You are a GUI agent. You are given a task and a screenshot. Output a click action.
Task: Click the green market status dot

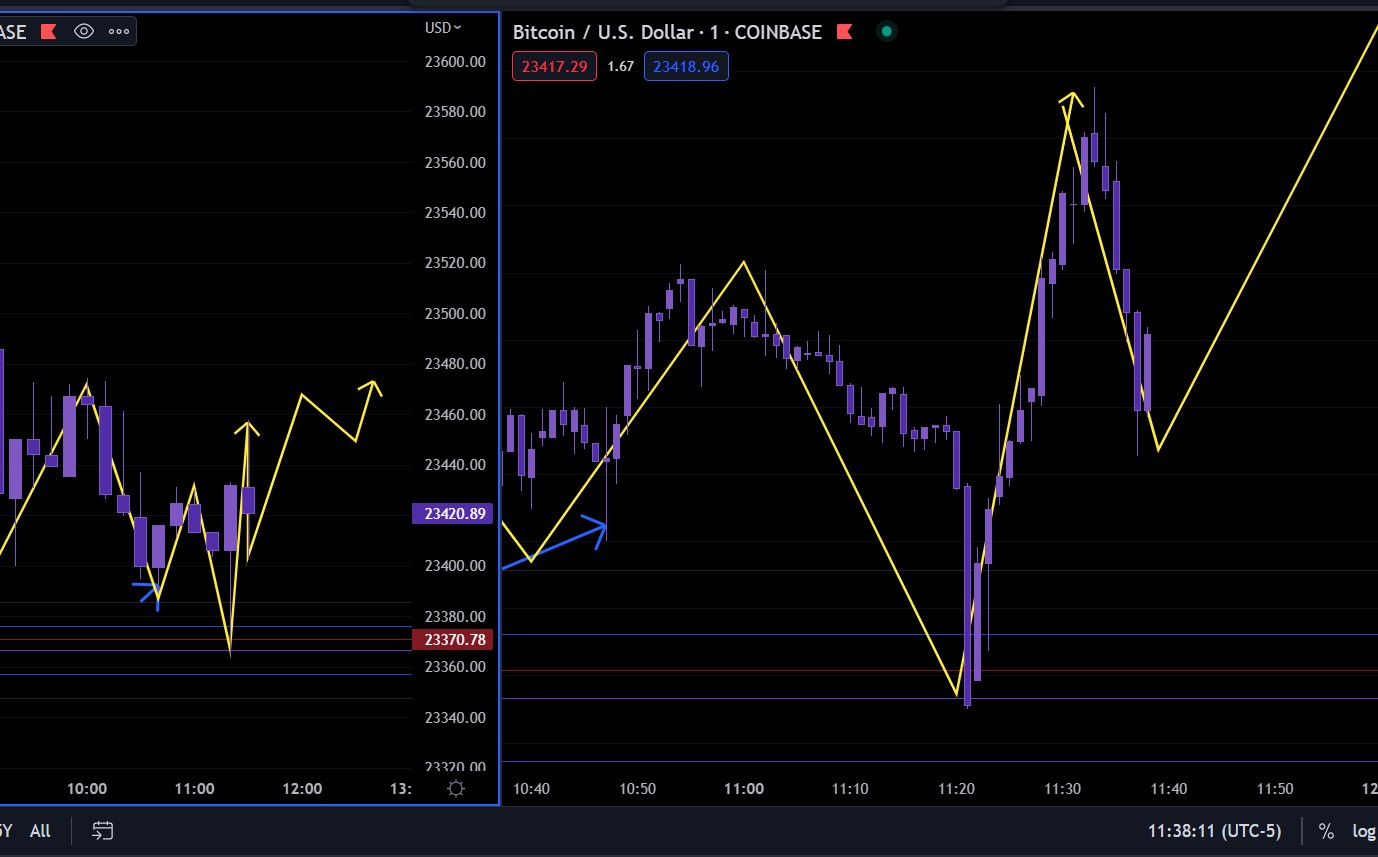pyautogui.click(x=886, y=31)
